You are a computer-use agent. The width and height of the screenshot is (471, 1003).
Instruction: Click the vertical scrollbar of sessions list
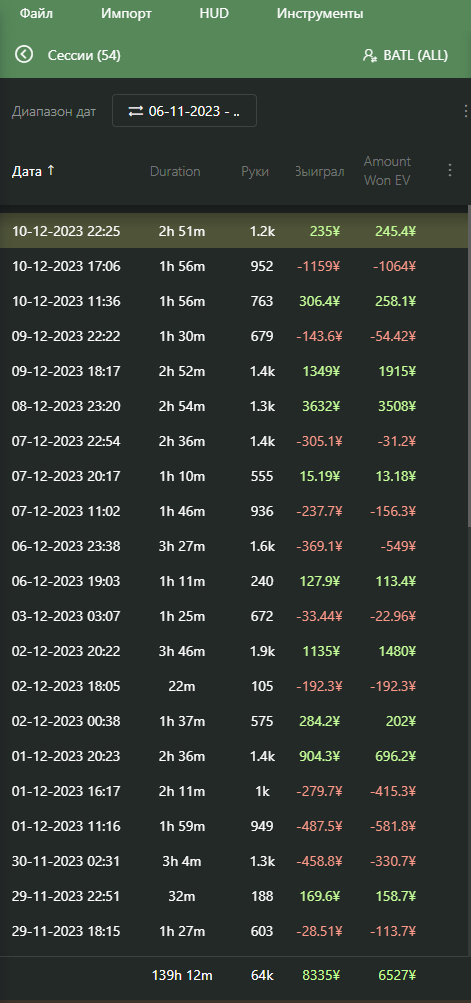pyautogui.click(x=469, y=365)
